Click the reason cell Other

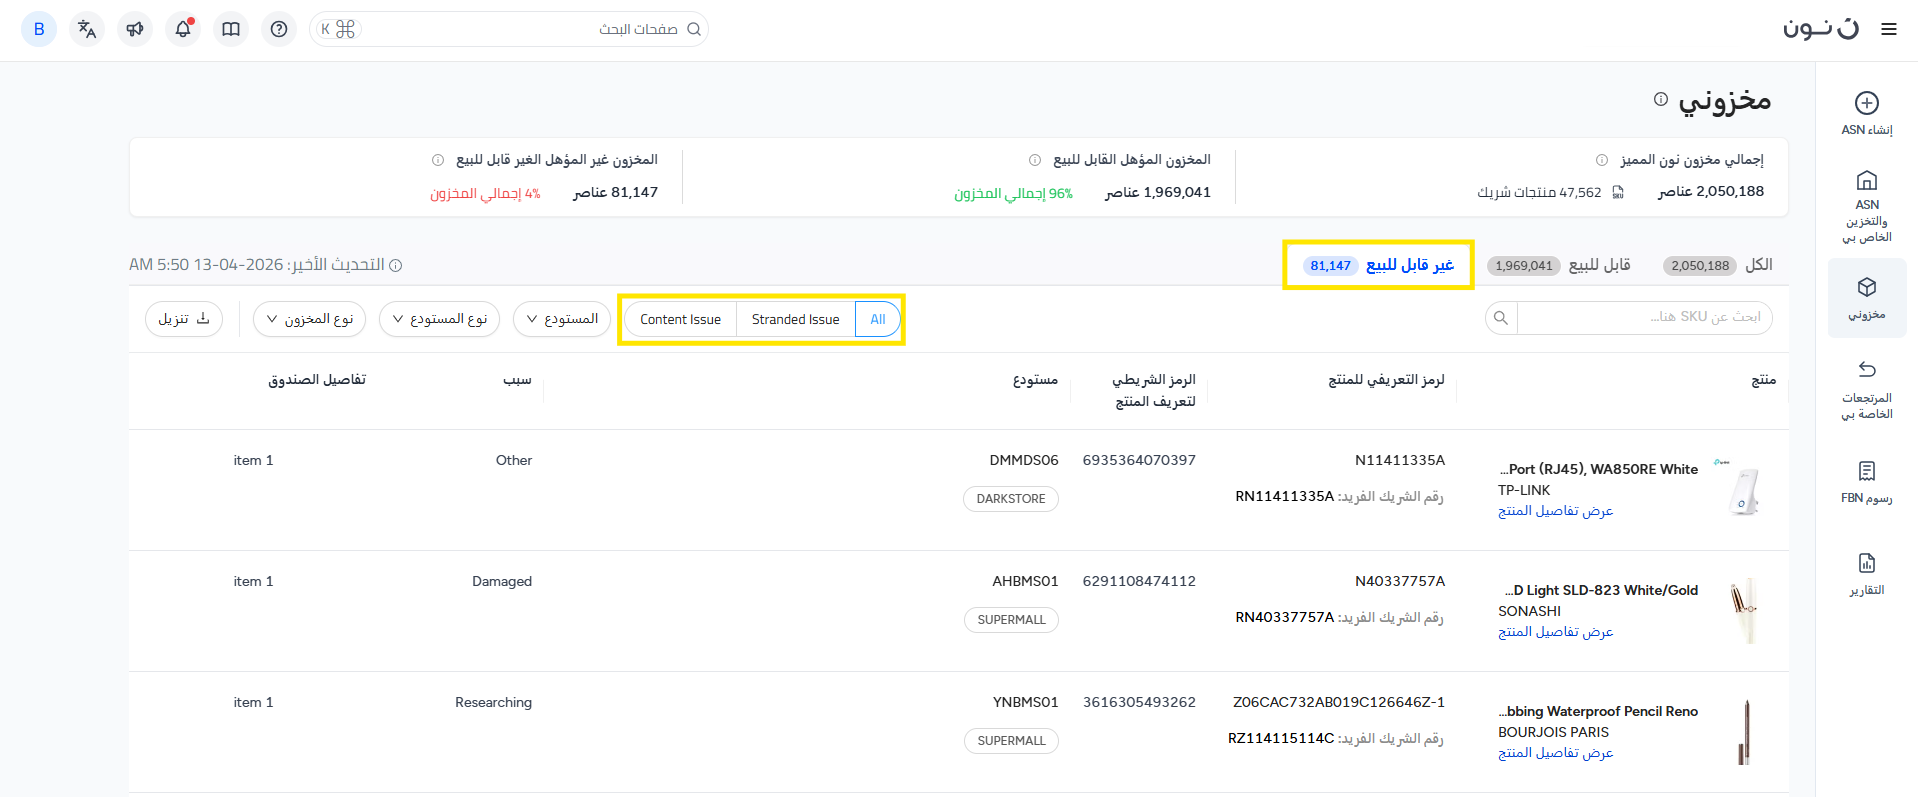coord(514,460)
